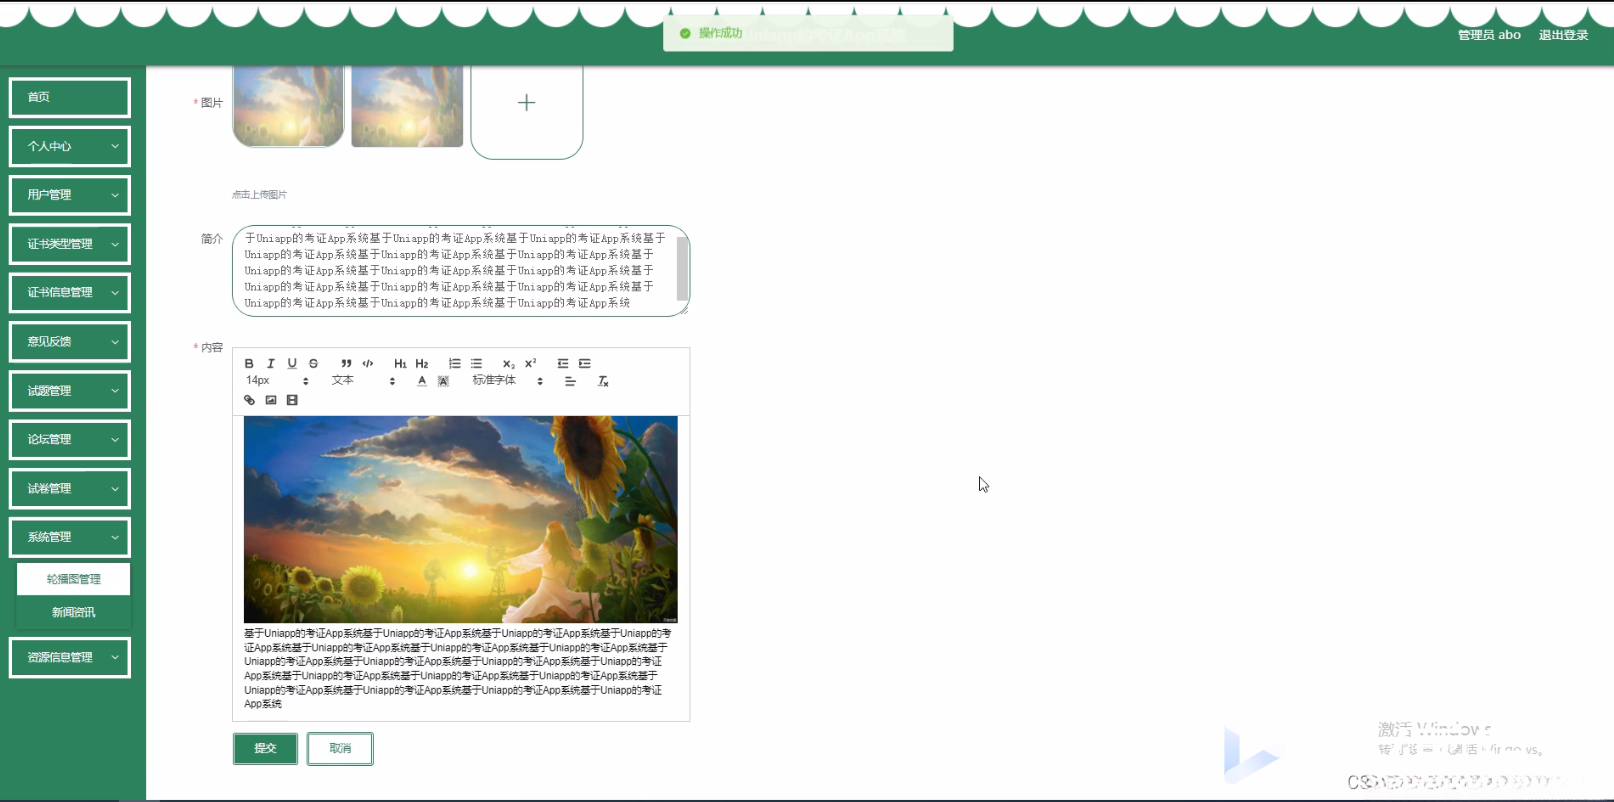Expand 意见反馈 sidebar menu
The image size is (1614, 802).
coord(70,342)
